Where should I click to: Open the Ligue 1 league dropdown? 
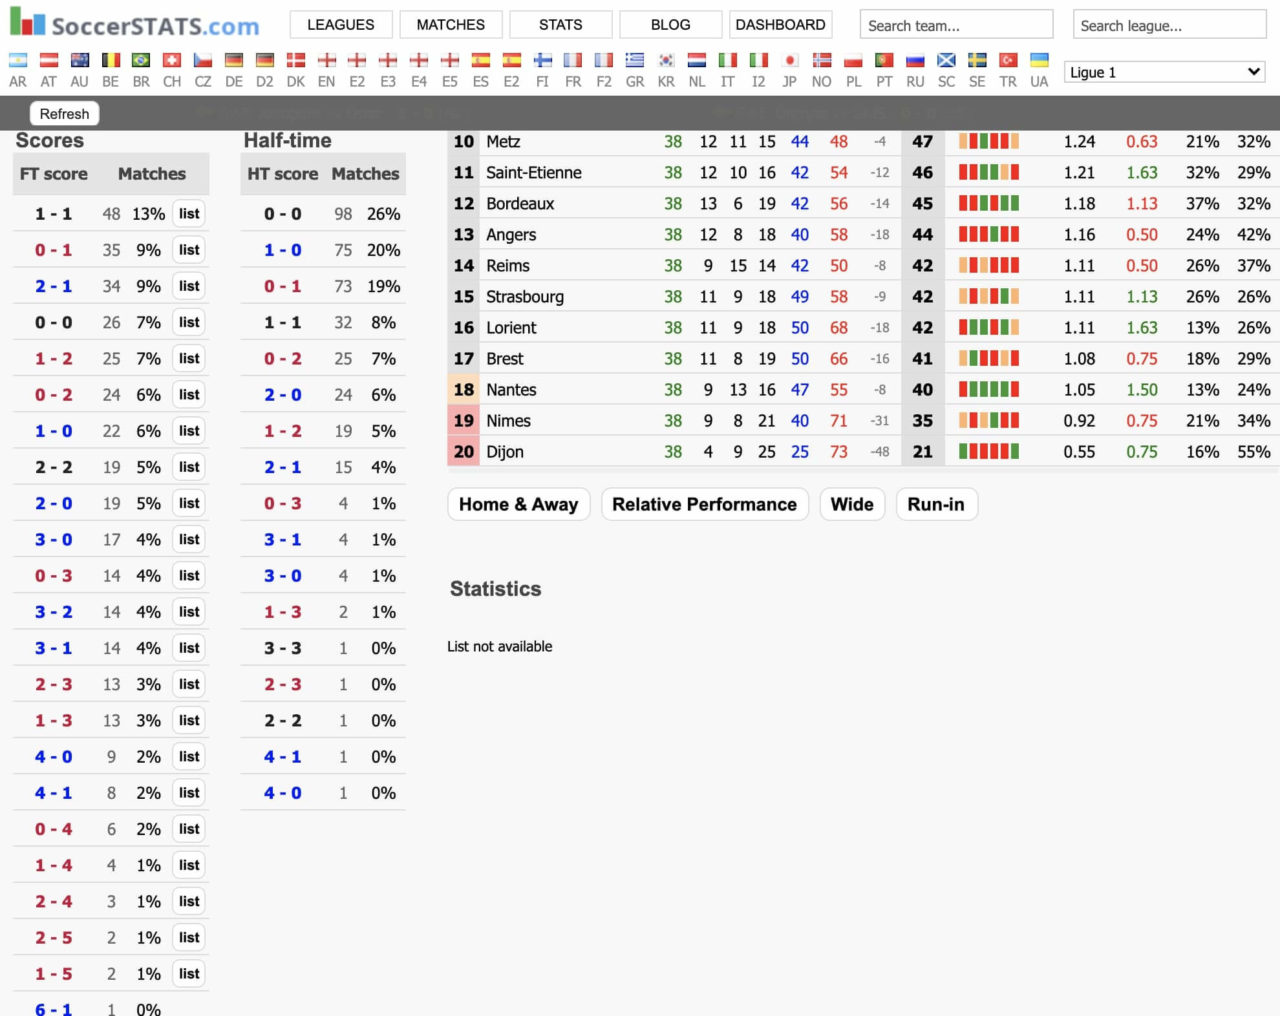(1164, 72)
